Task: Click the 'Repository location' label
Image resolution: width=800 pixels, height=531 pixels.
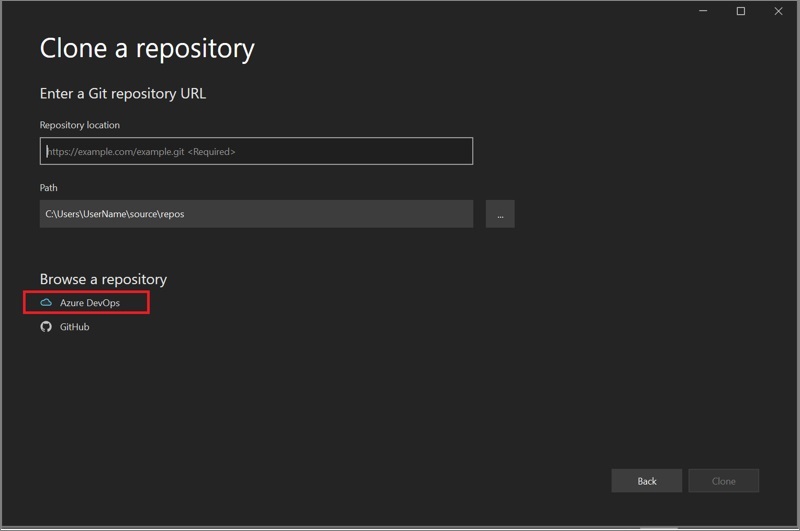Action: [x=80, y=125]
